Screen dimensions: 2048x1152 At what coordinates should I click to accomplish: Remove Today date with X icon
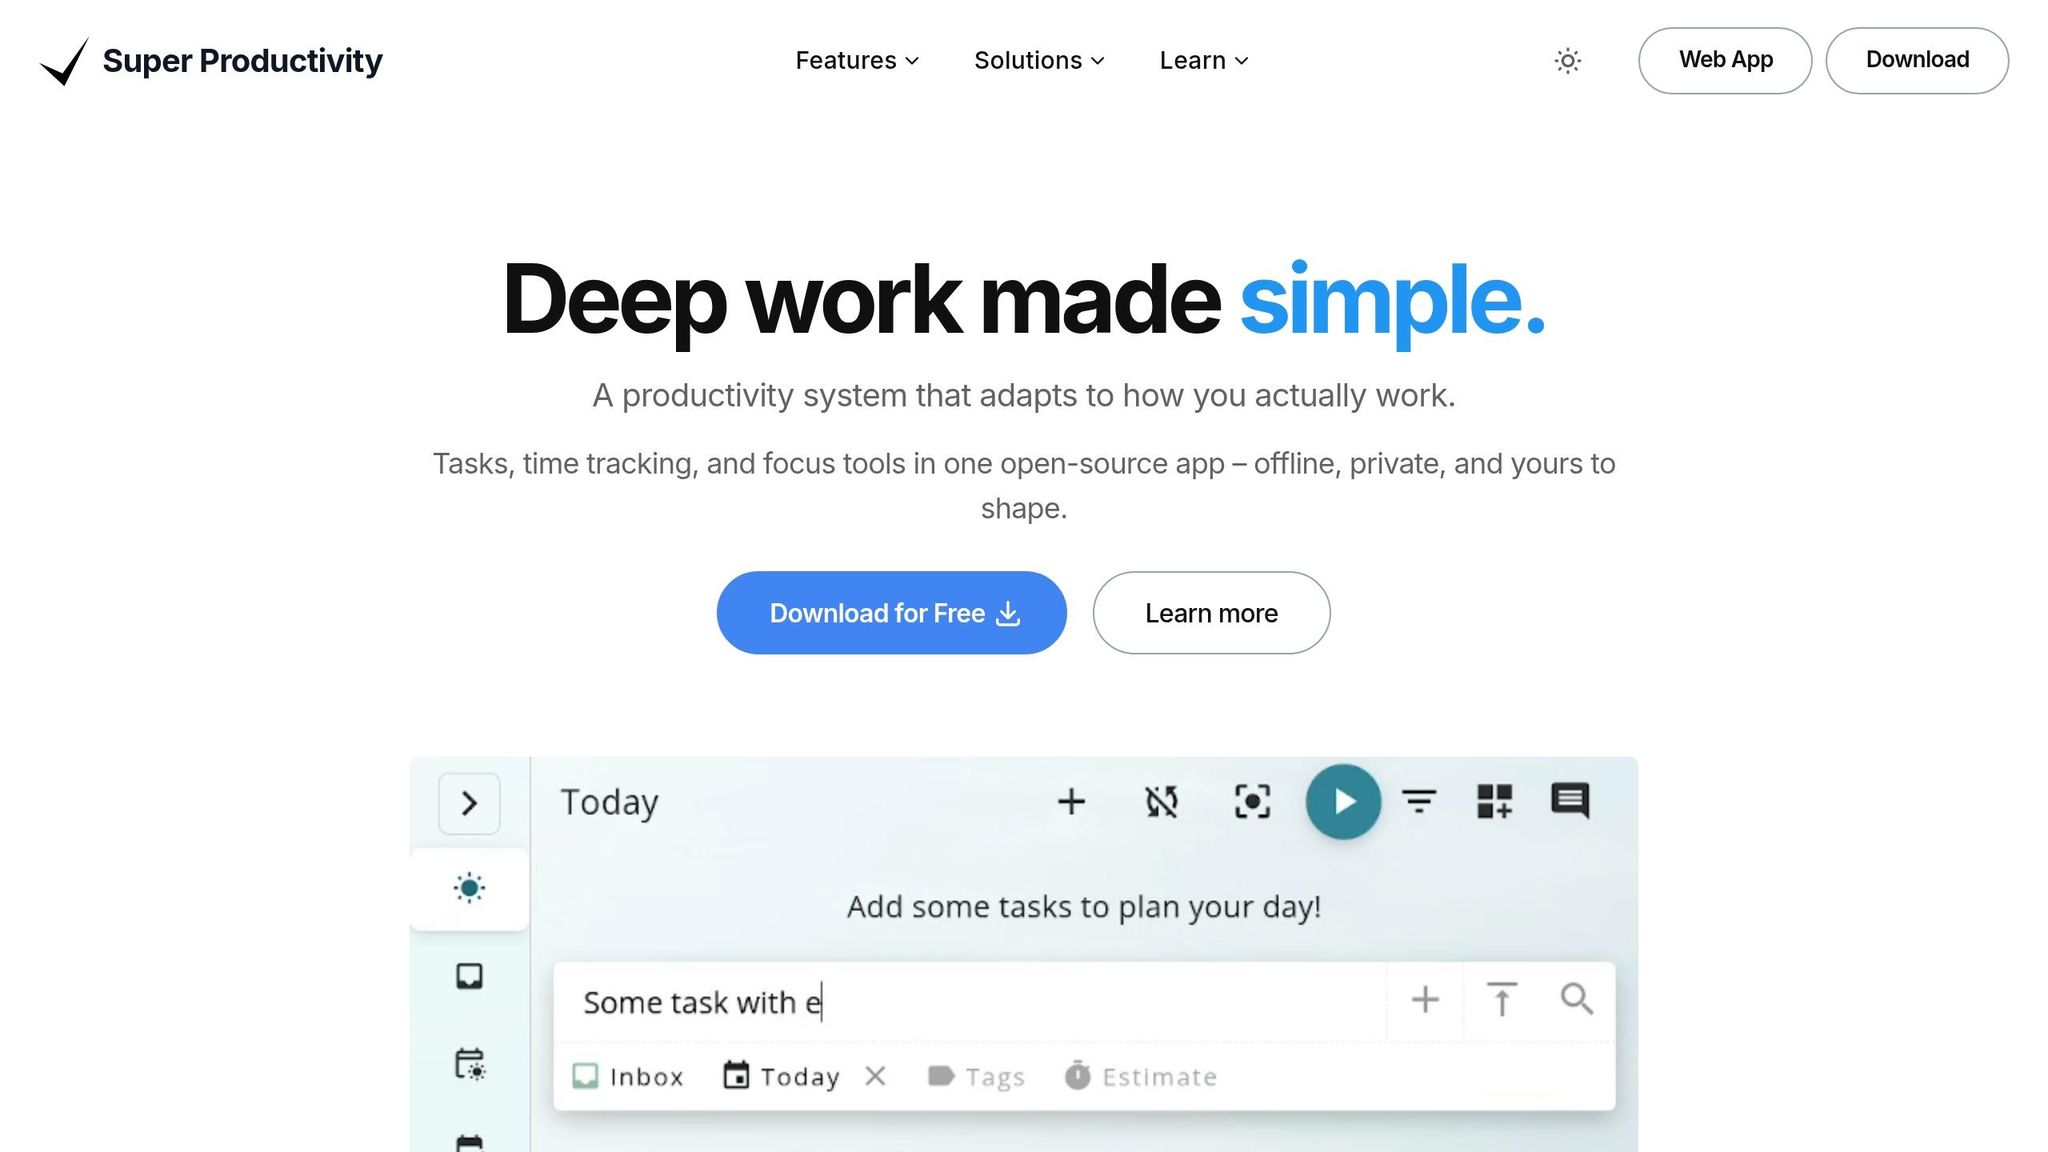(875, 1076)
